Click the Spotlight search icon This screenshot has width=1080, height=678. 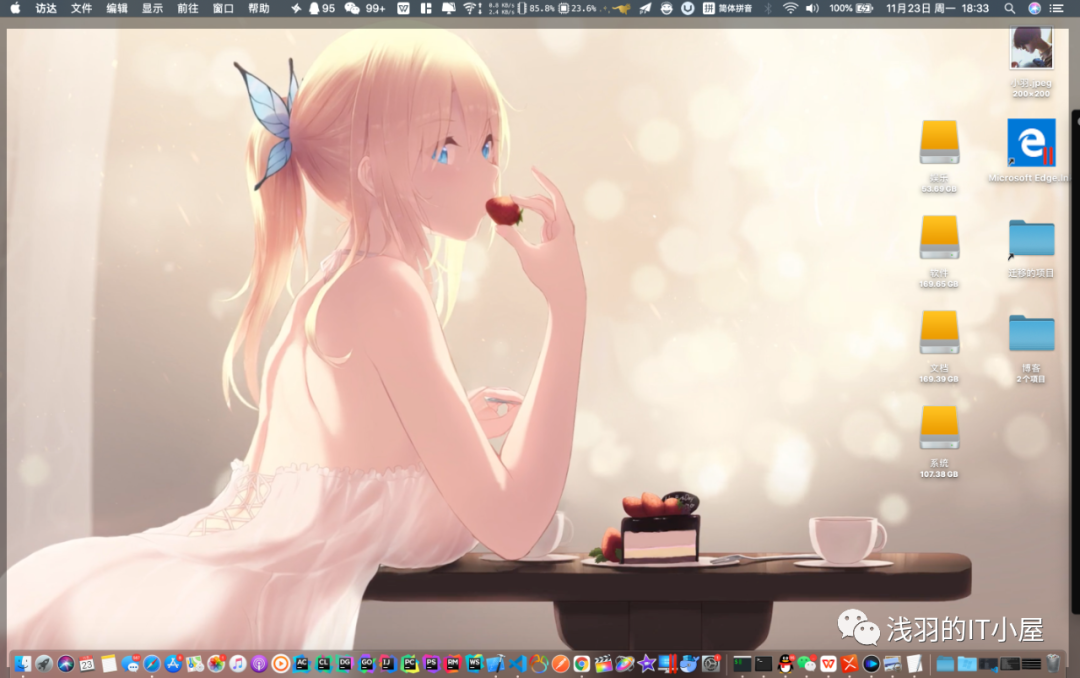point(1009,8)
